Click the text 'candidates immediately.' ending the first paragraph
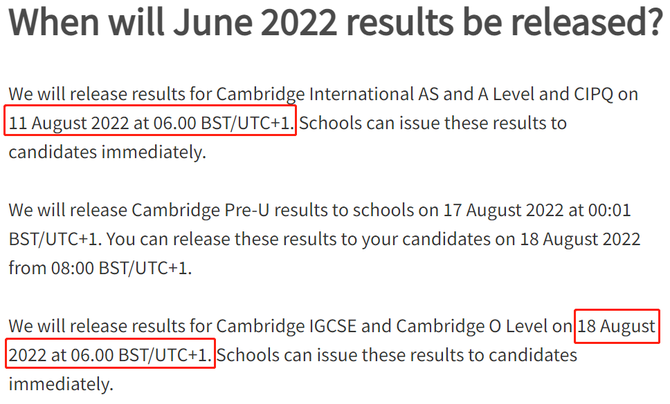 click(x=107, y=152)
